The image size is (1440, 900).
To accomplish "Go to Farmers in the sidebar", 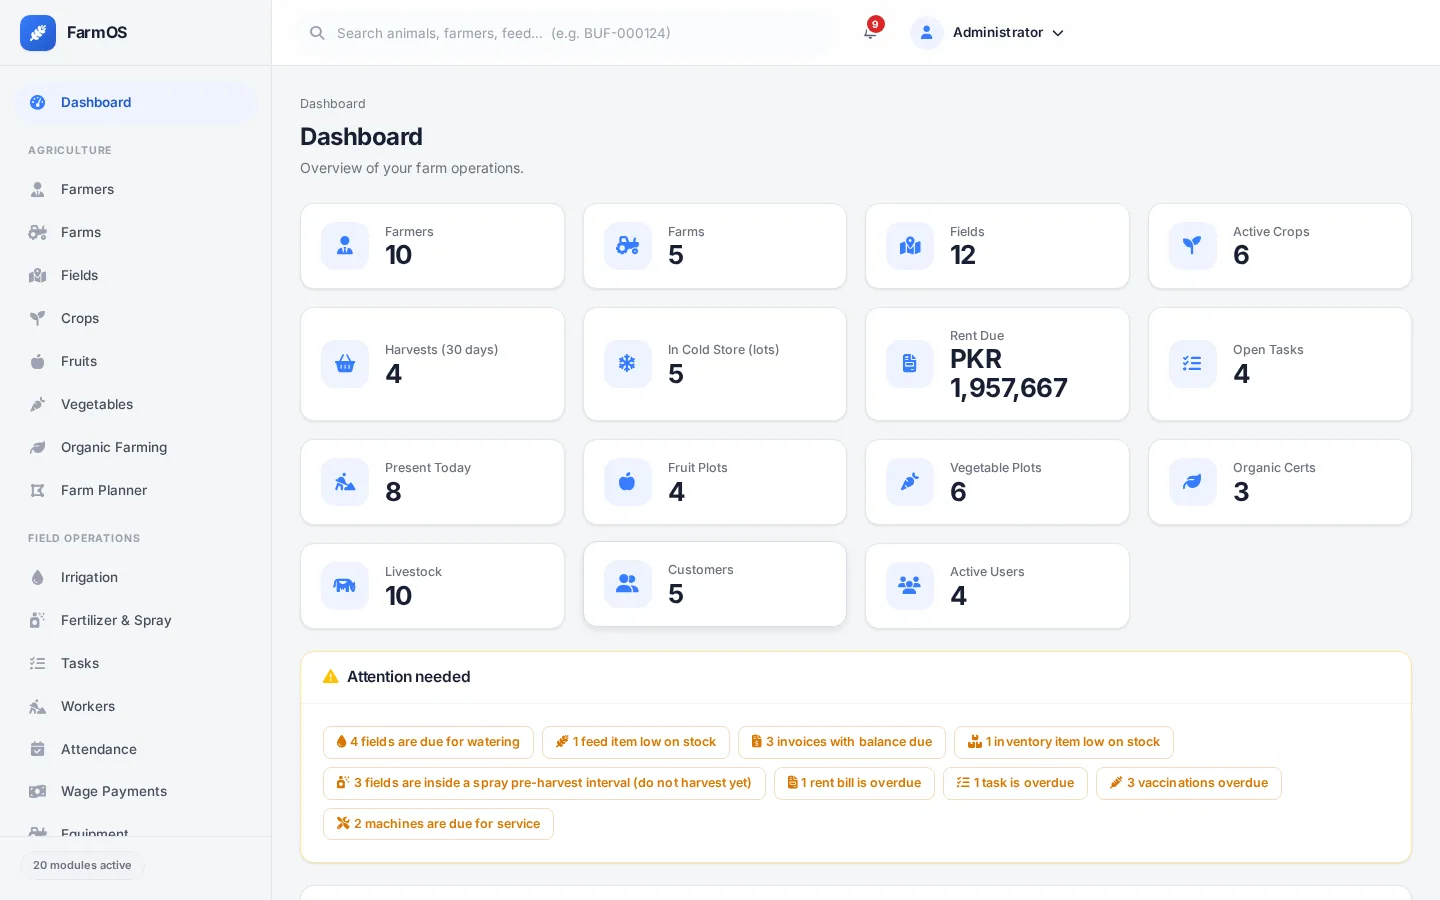I will [x=136, y=190].
